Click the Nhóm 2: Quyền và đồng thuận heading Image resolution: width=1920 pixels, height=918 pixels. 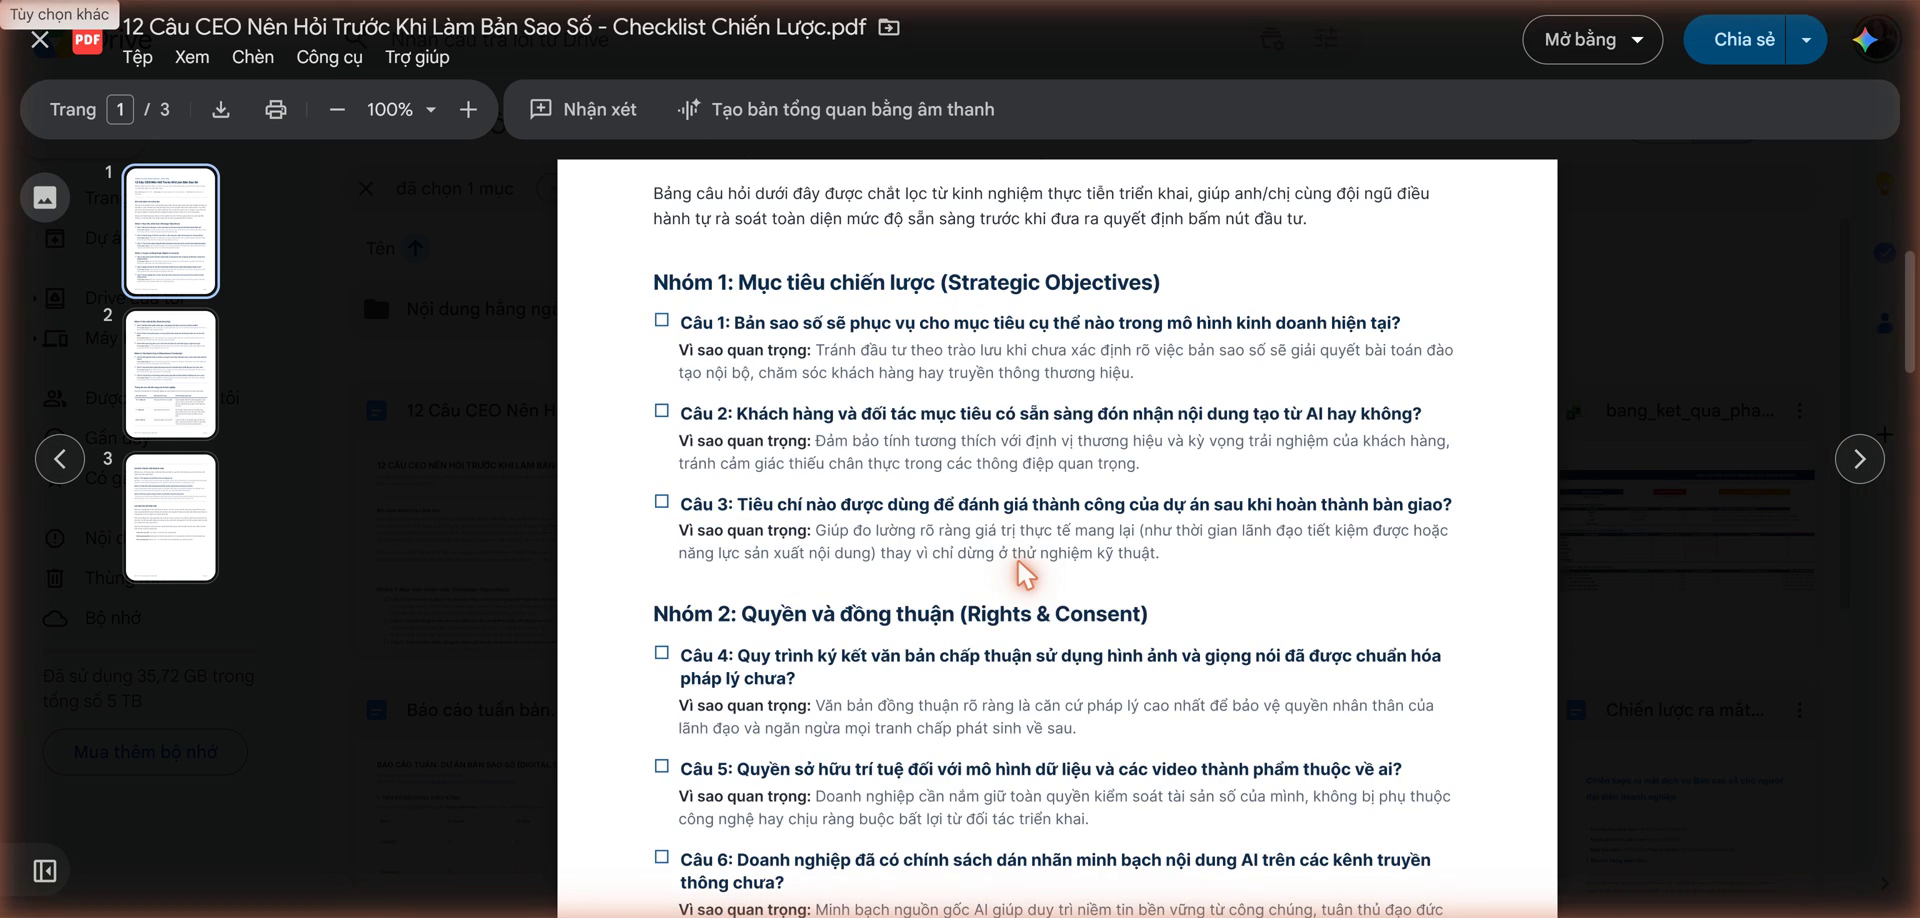tap(900, 614)
